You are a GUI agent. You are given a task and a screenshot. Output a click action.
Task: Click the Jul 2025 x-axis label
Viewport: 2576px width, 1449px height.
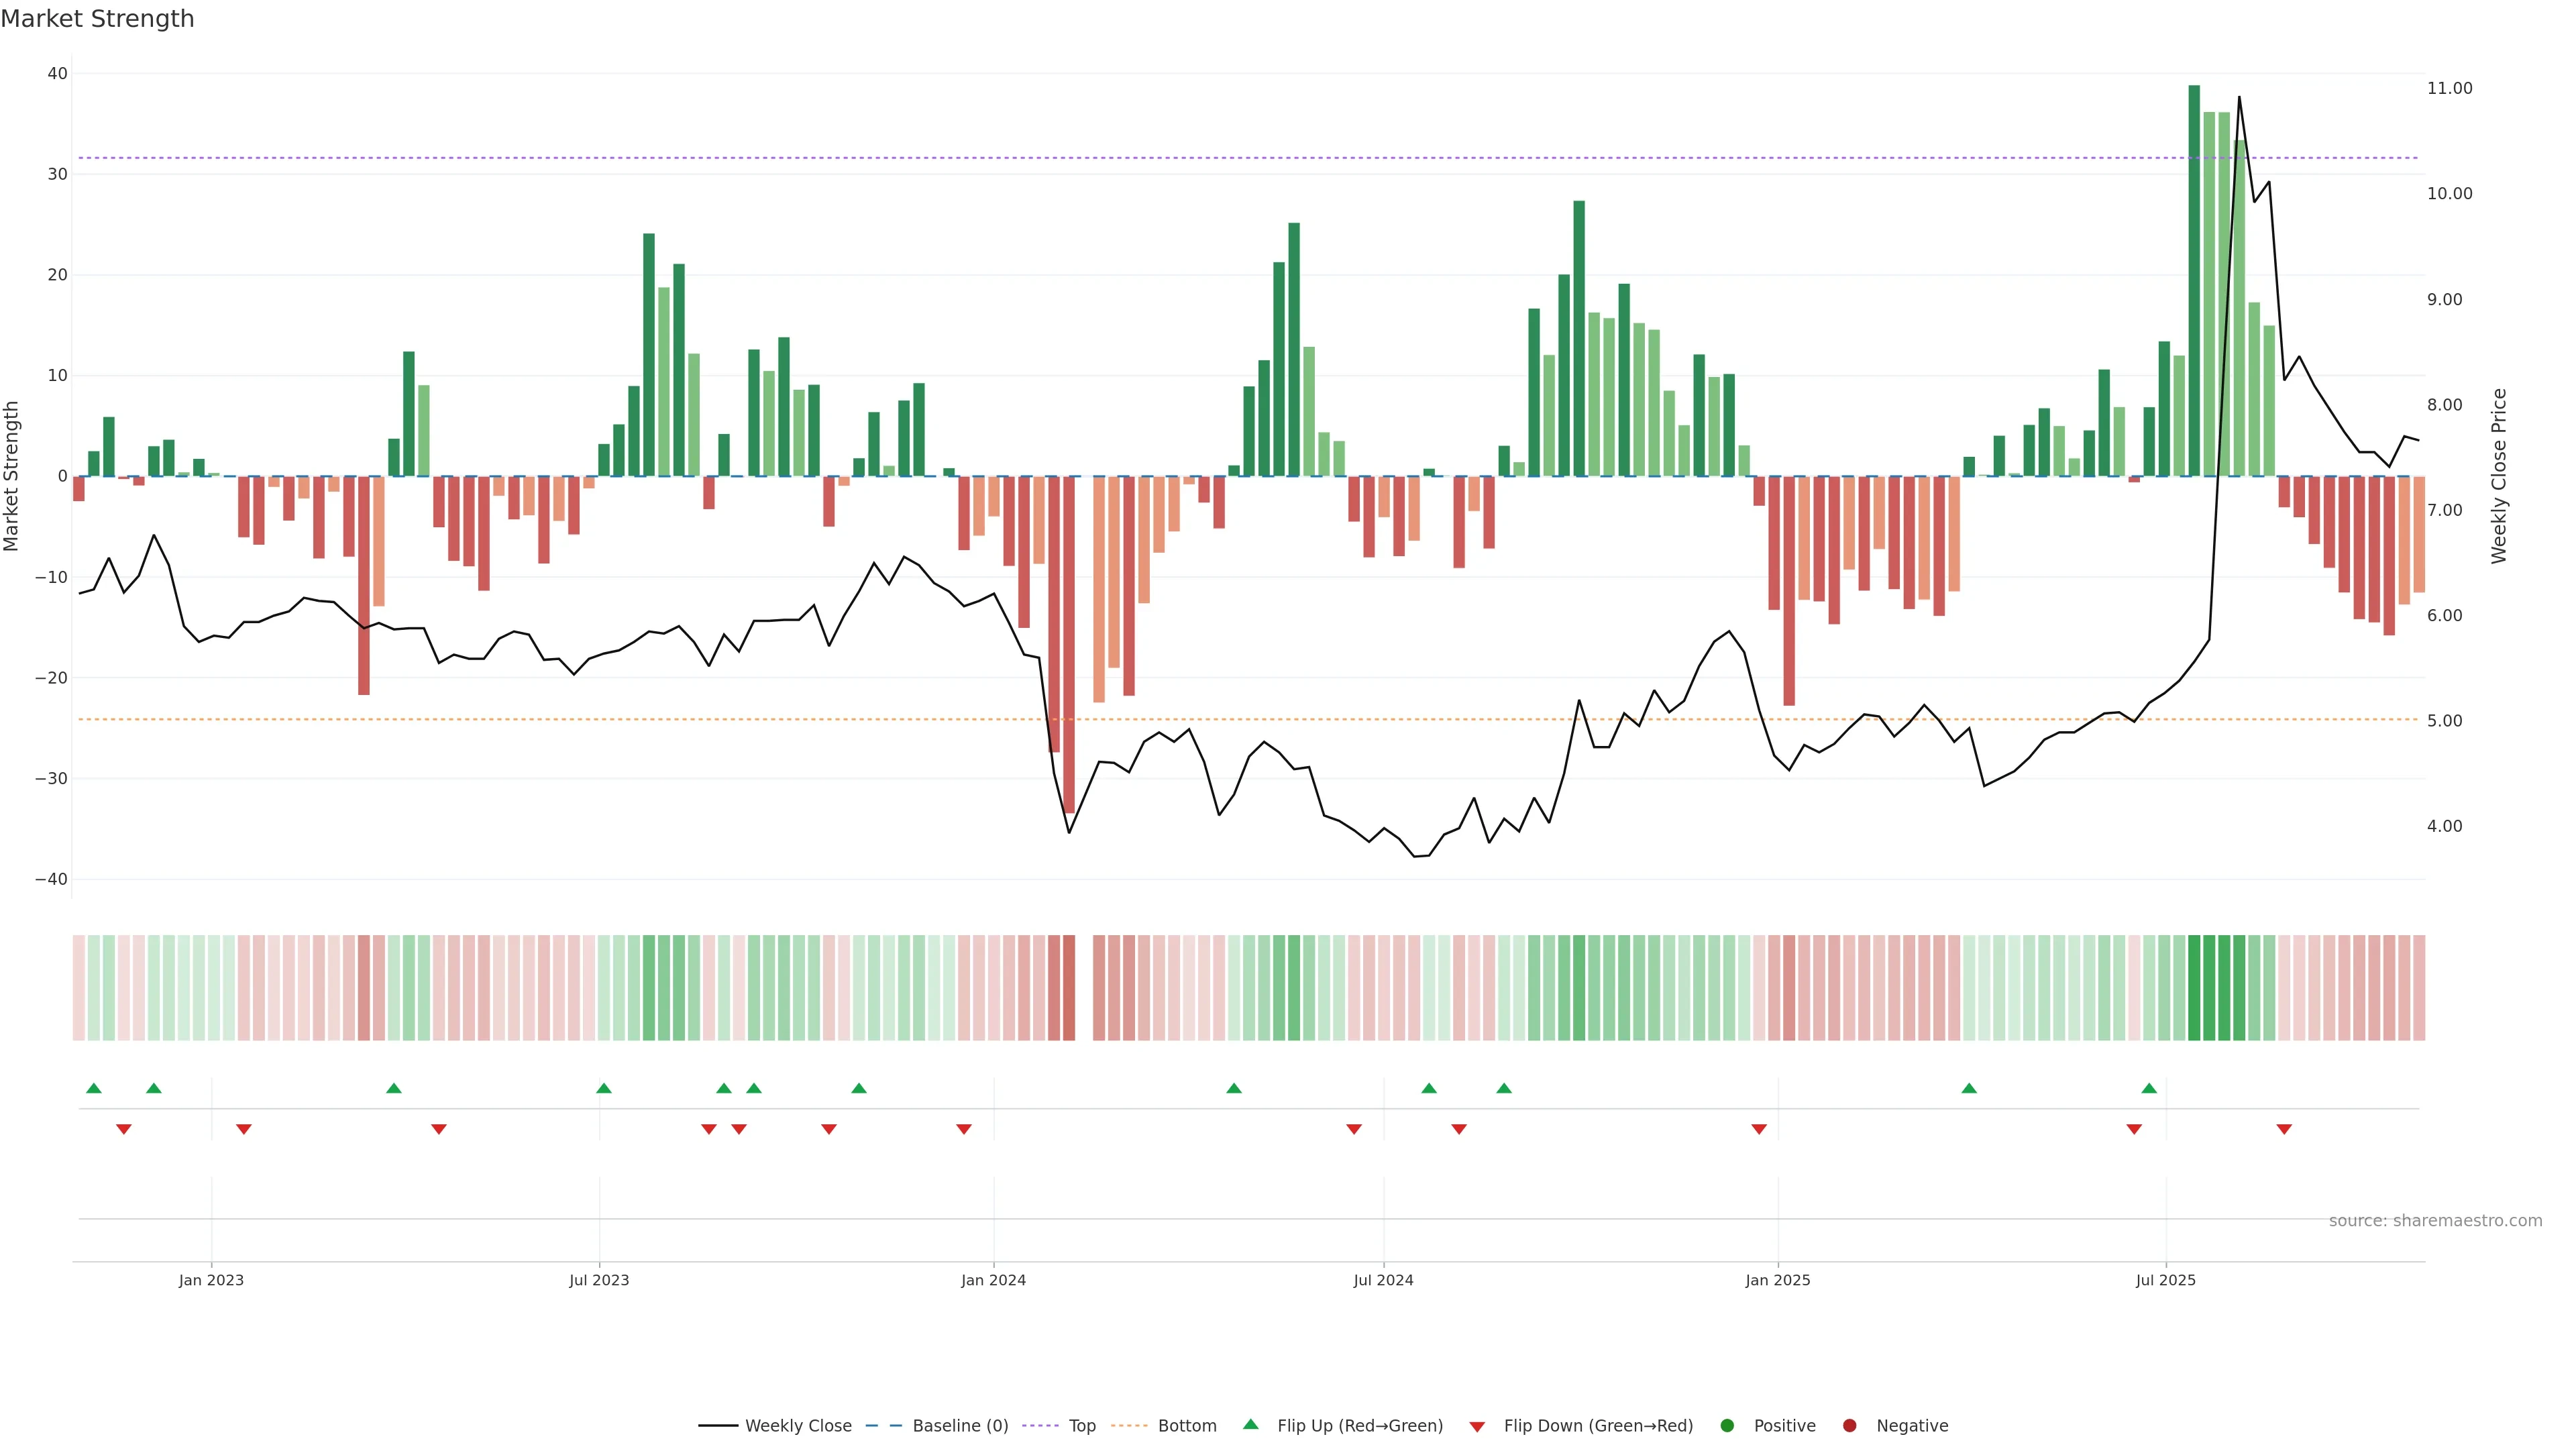pyautogui.click(x=2165, y=1280)
